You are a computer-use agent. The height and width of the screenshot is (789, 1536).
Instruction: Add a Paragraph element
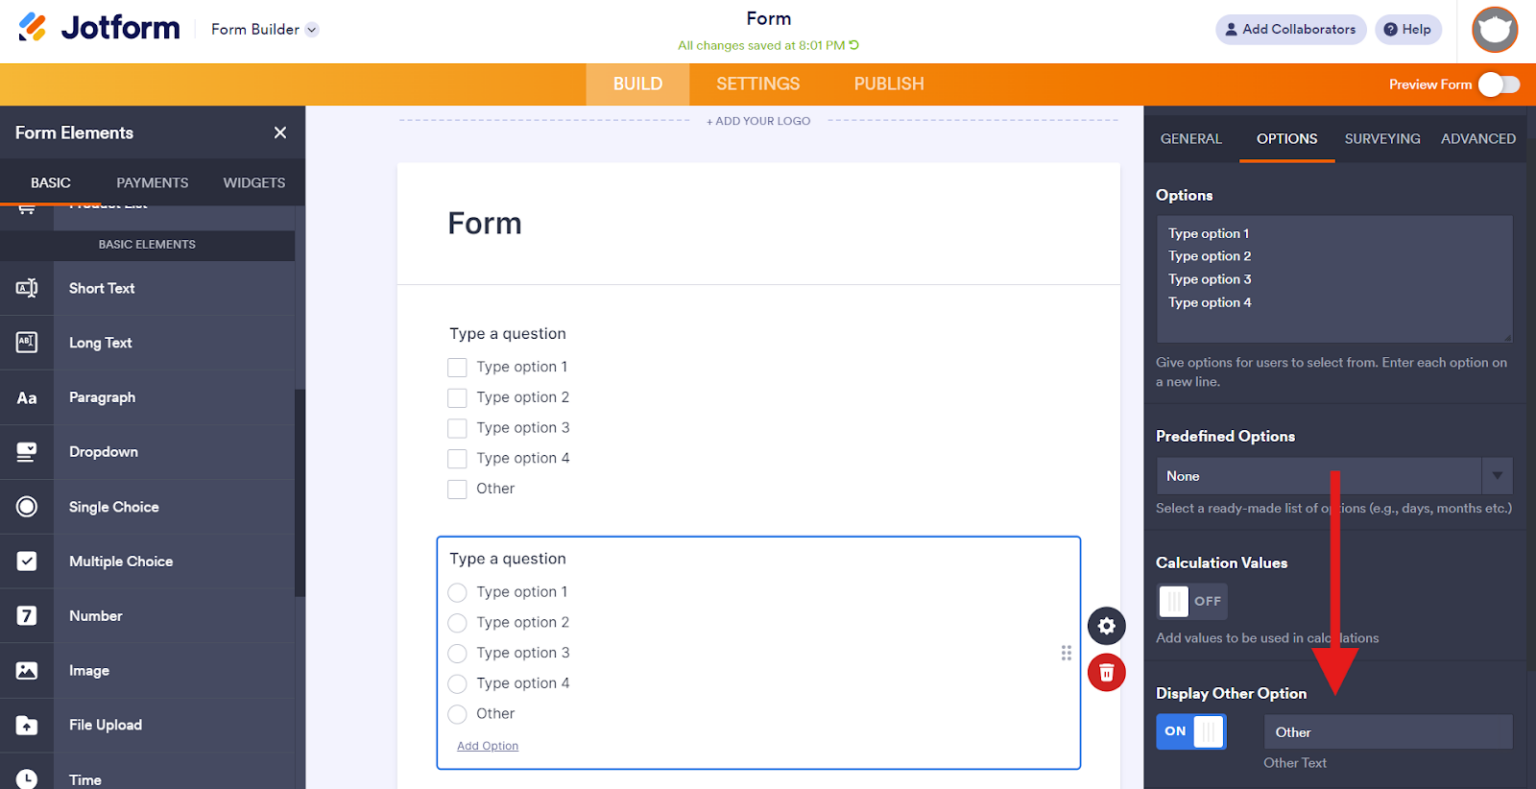(102, 397)
